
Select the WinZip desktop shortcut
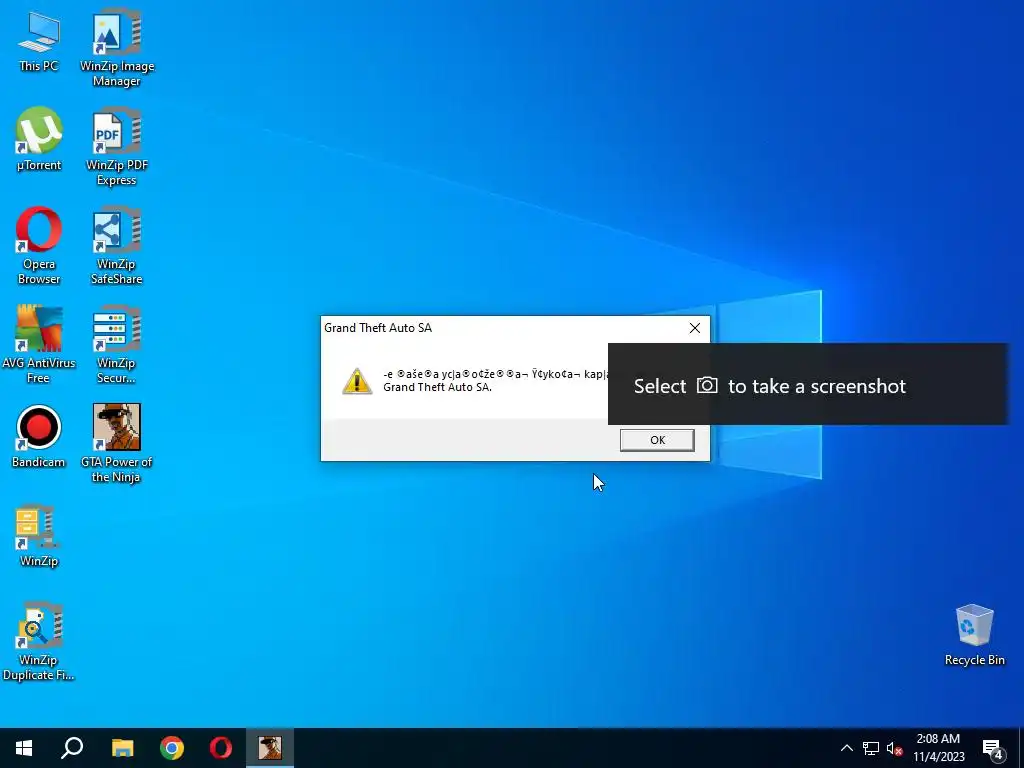coord(39,536)
